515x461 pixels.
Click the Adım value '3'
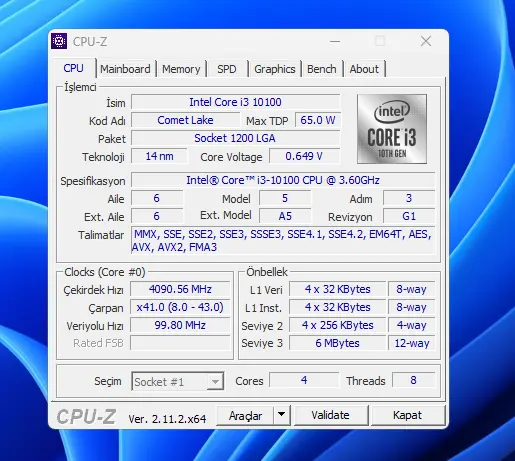409,198
